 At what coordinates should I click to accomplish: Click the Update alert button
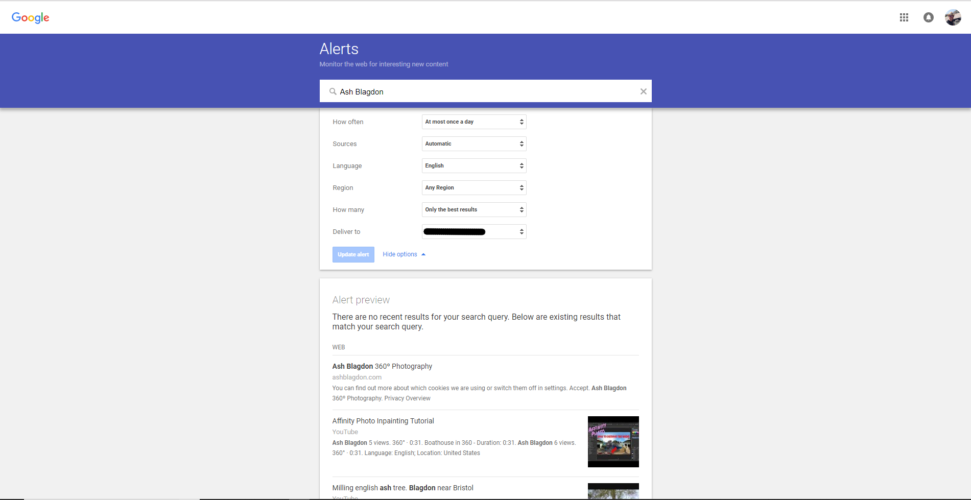pyautogui.click(x=354, y=255)
